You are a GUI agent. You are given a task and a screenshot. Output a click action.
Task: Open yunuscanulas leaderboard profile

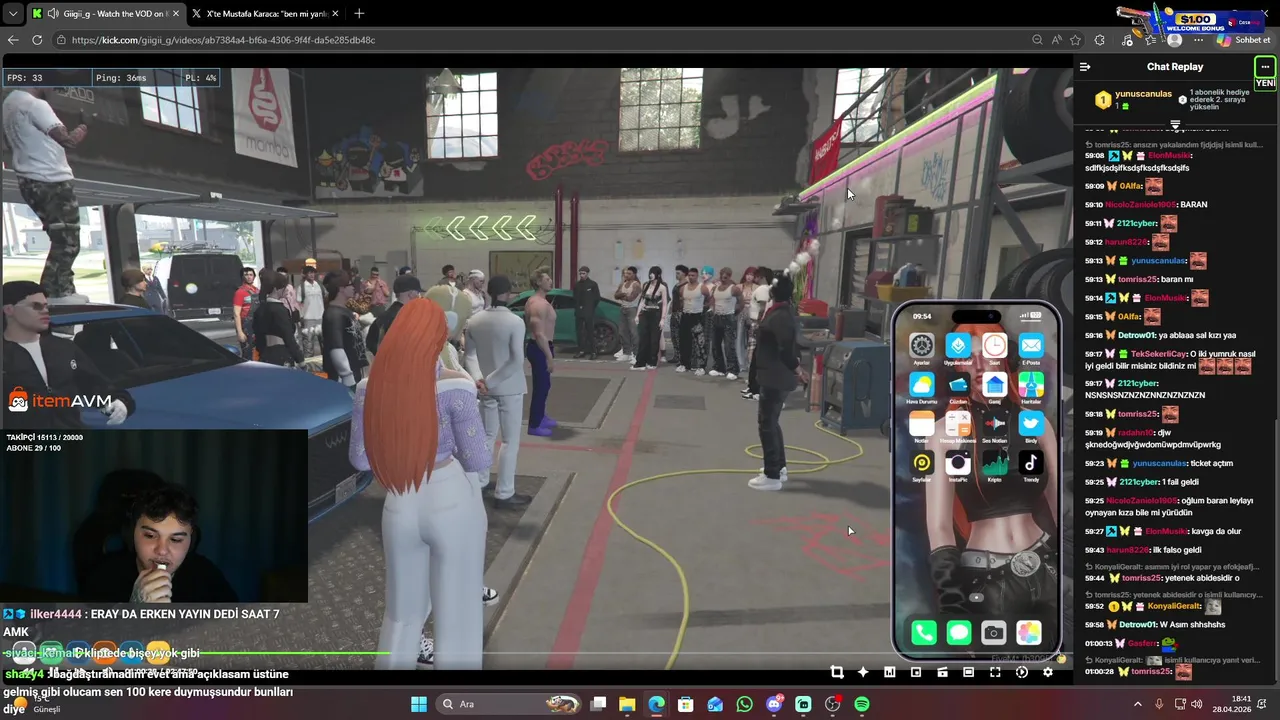pos(1143,94)
